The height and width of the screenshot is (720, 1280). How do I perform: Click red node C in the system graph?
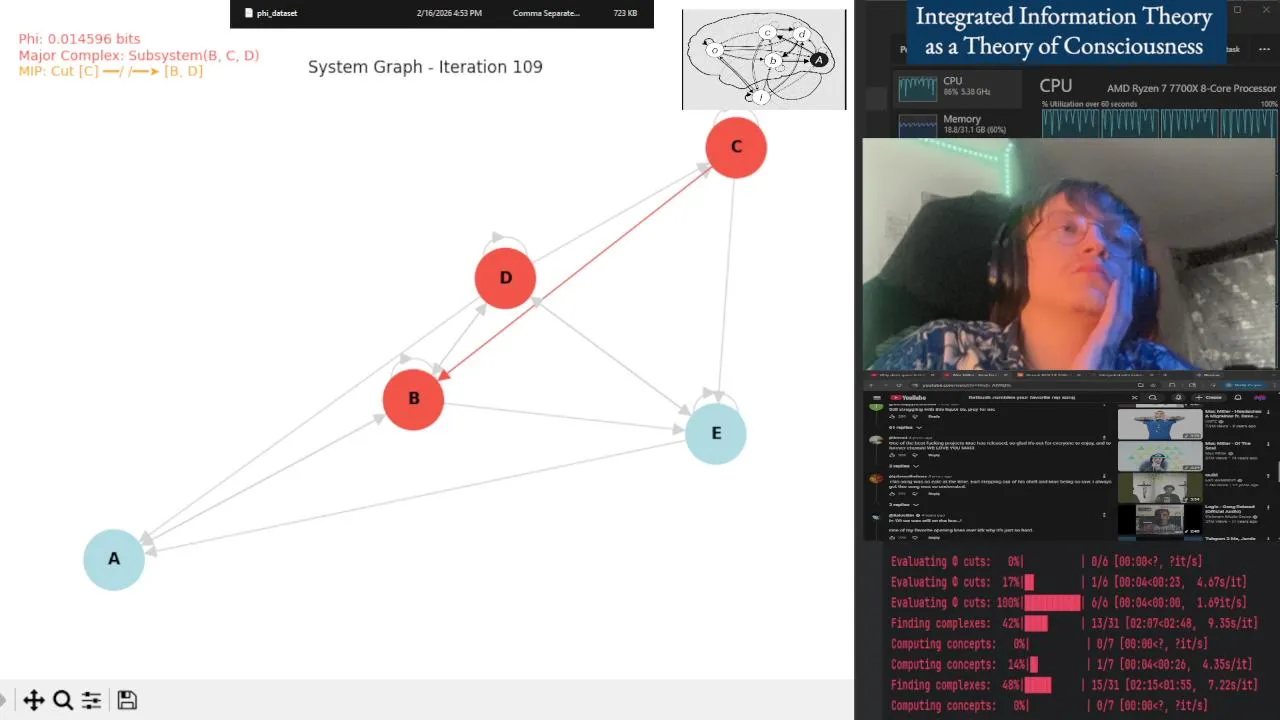tap(736, 147)
